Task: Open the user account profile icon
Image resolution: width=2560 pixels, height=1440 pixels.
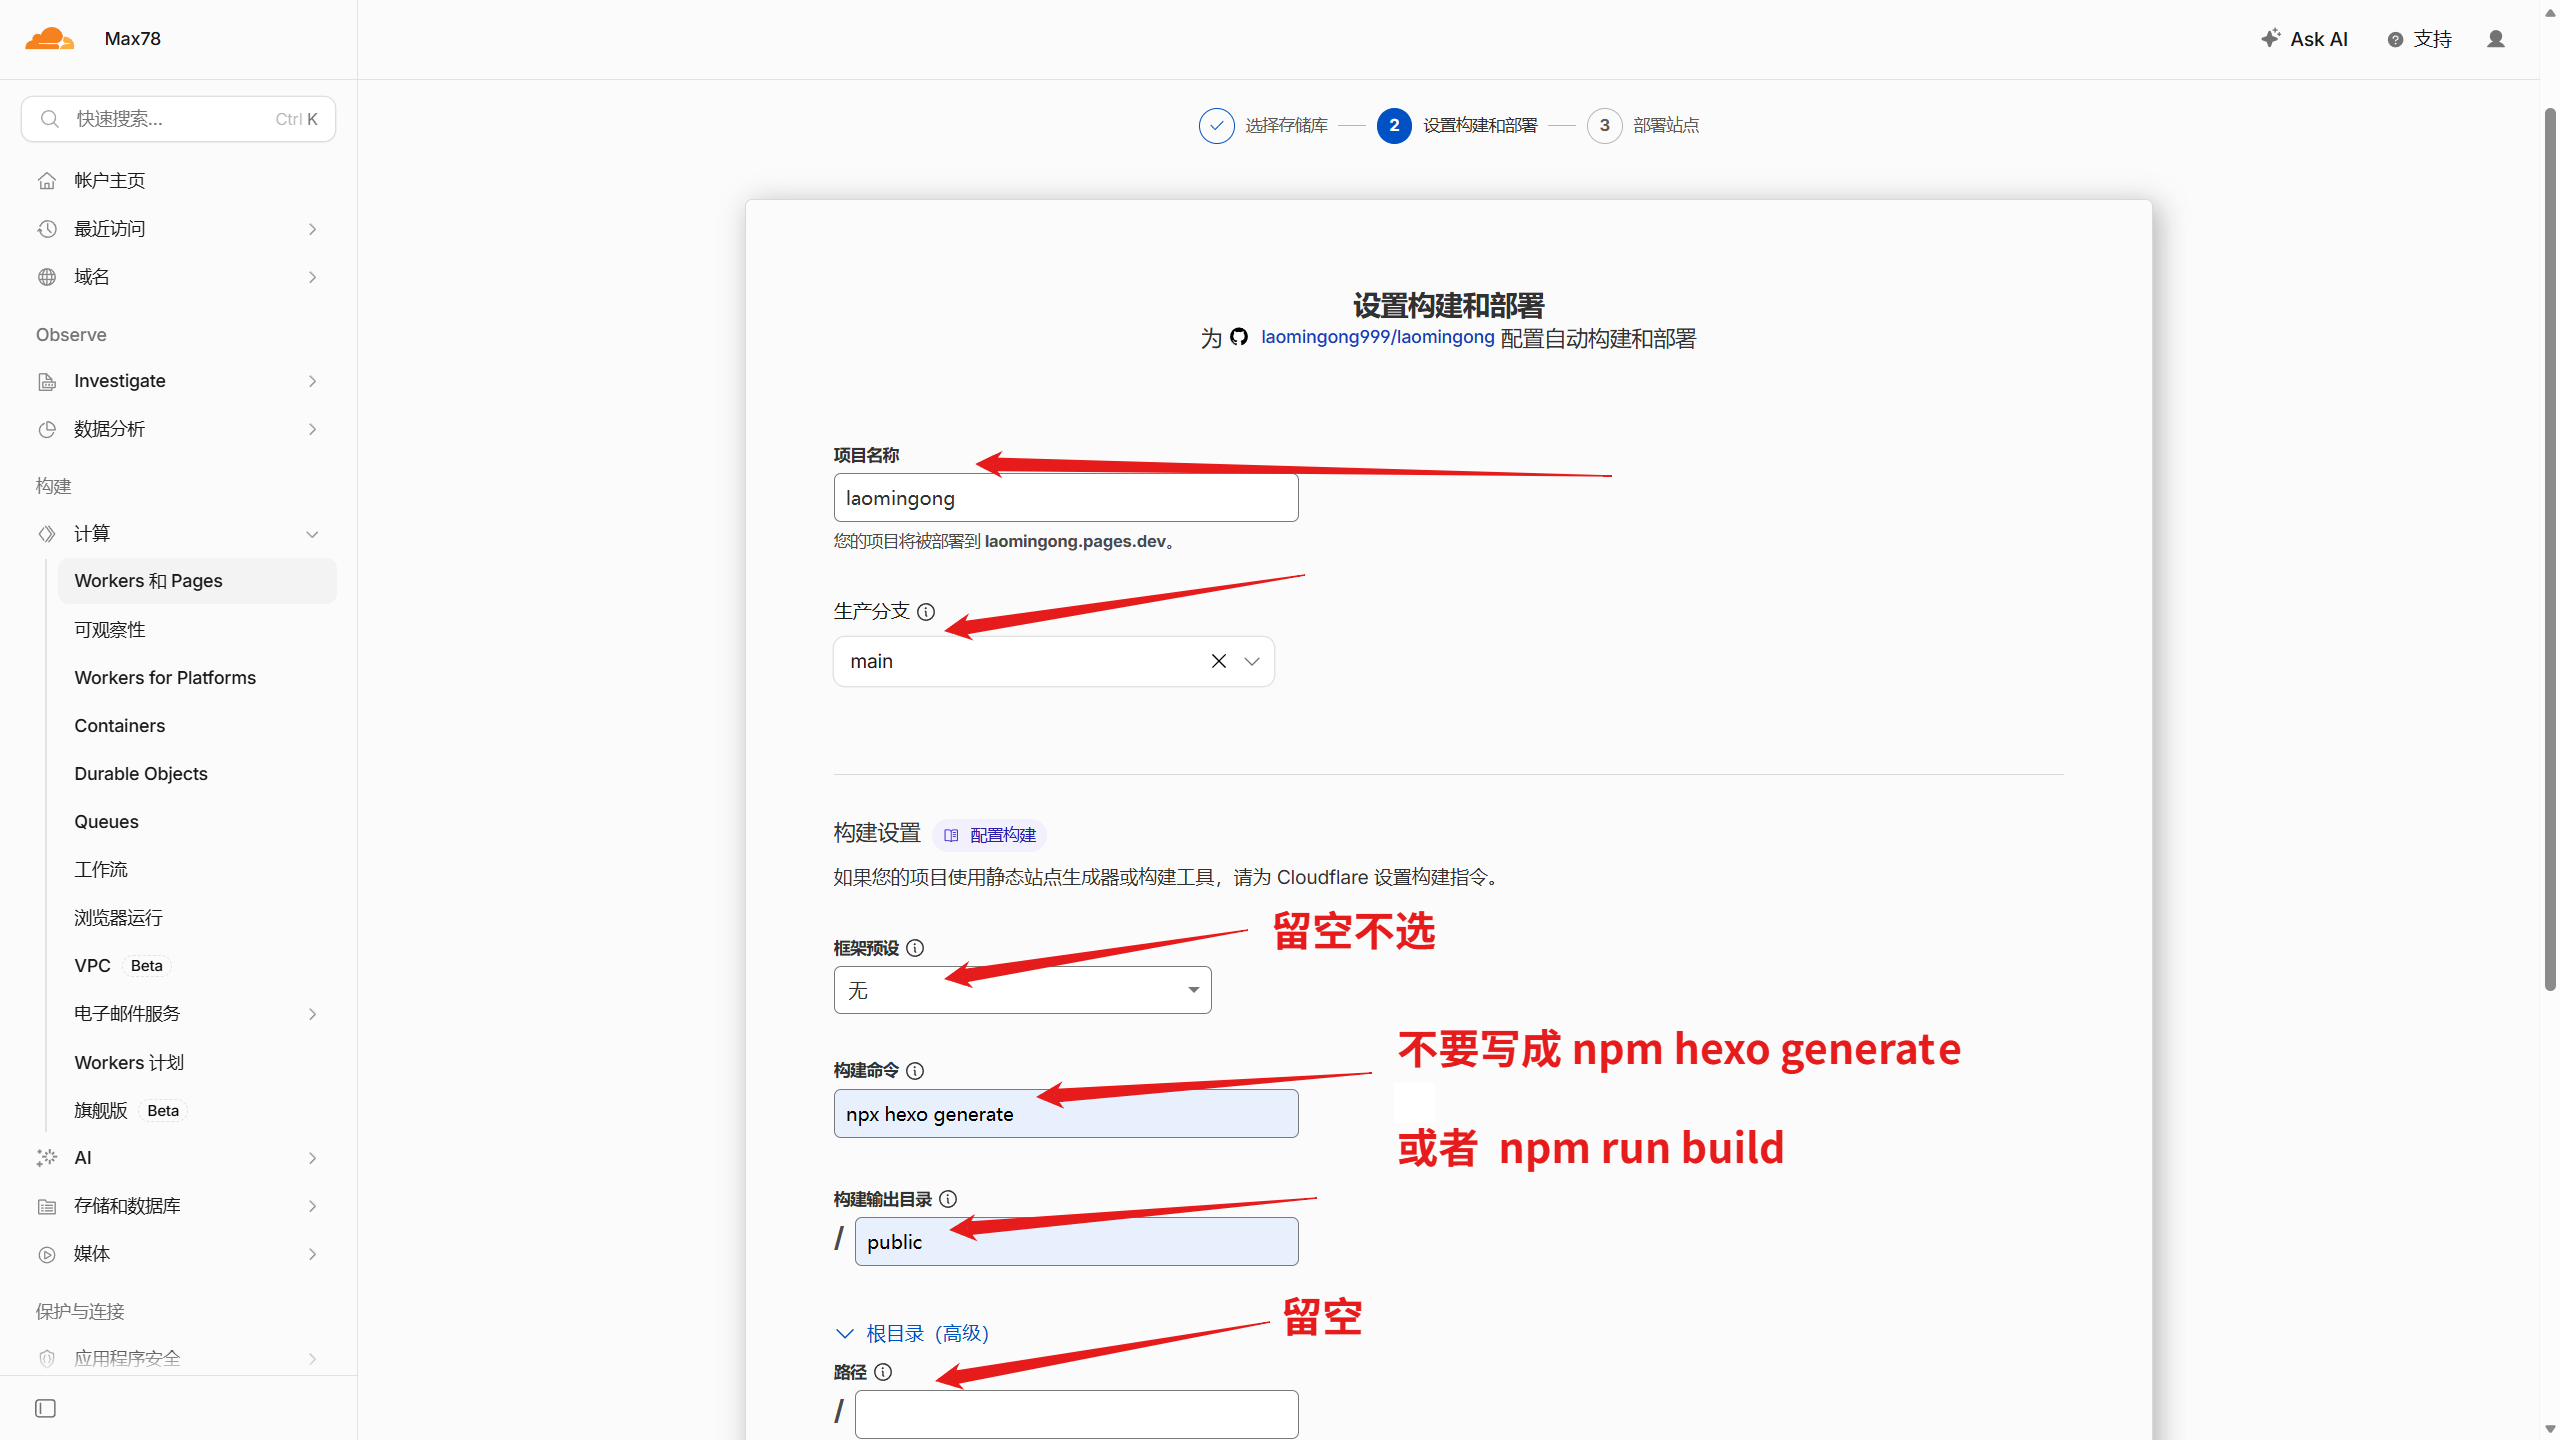Action: coord(2496,39)
